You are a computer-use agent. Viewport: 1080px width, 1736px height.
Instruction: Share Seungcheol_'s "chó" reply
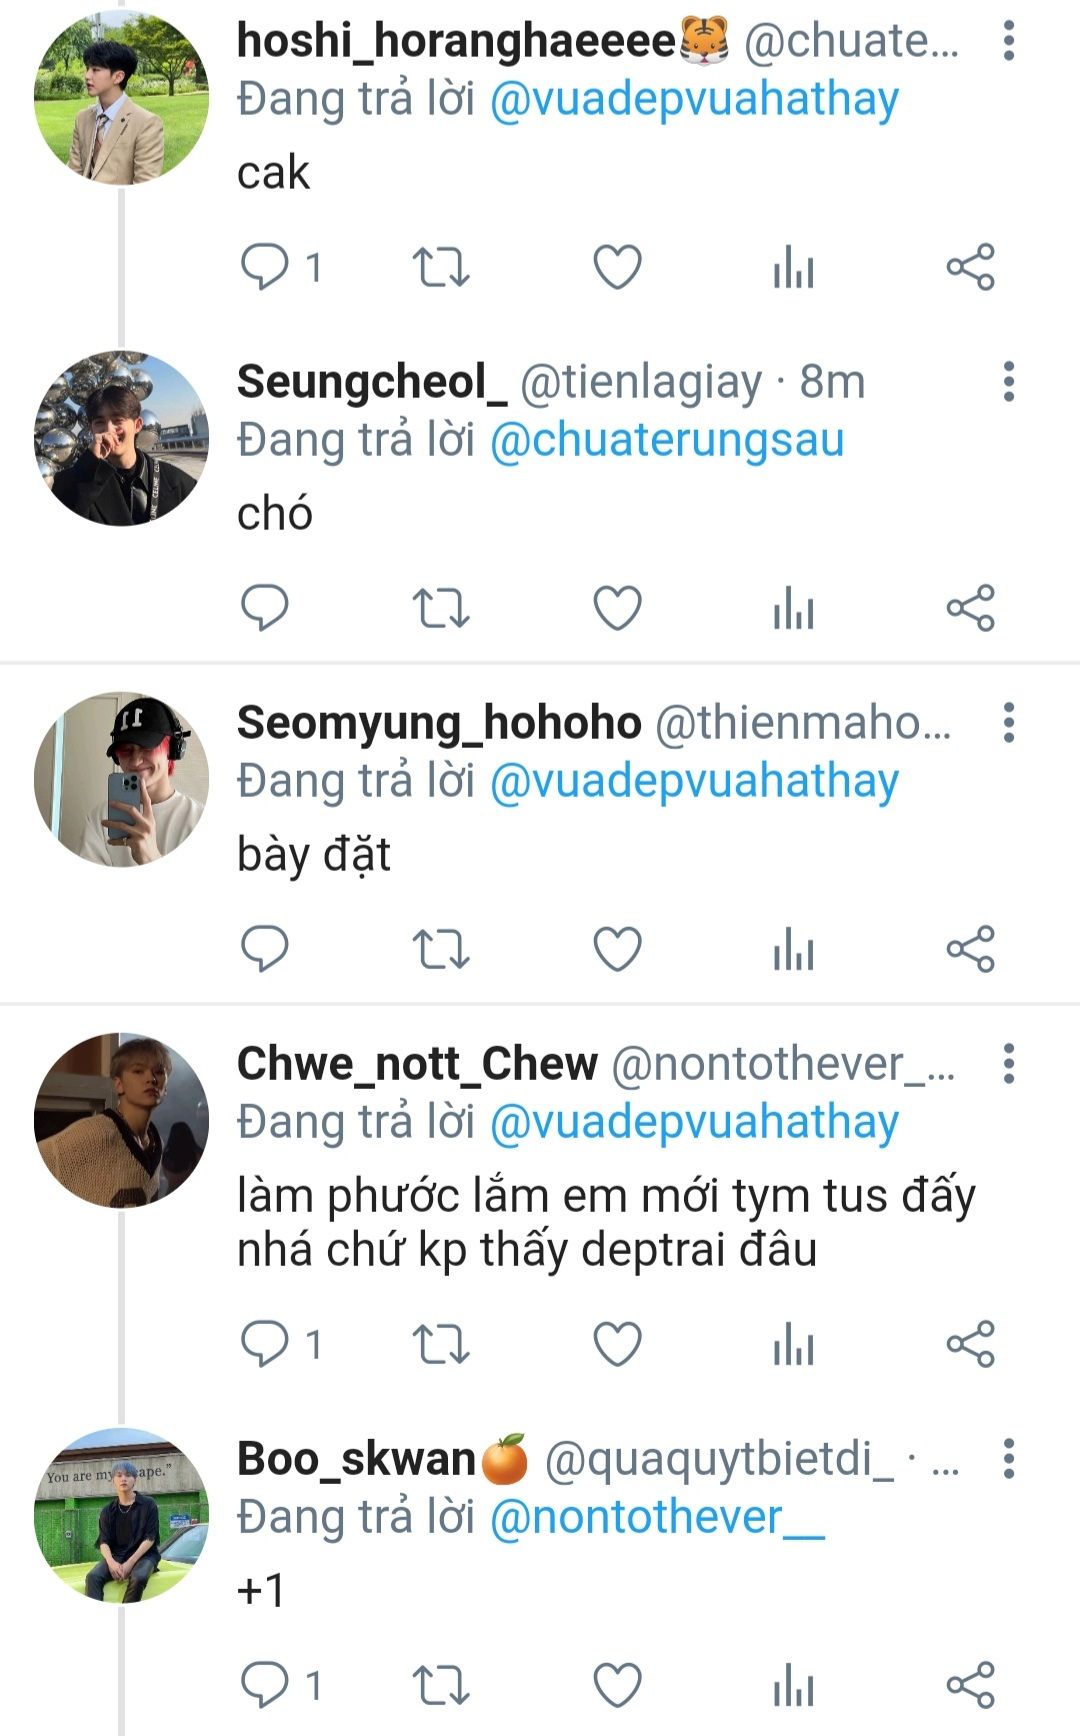pyautogui.click(x=970, y=608)
